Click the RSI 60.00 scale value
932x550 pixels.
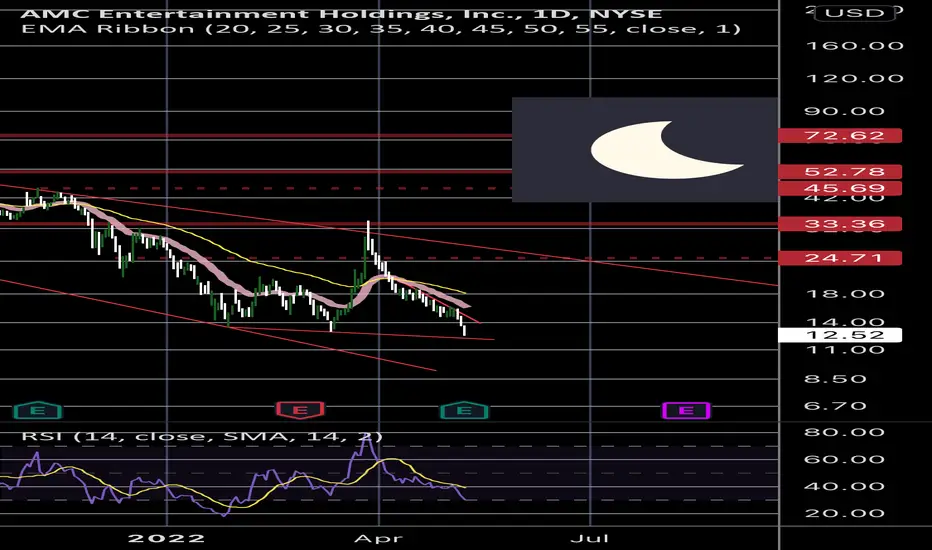(845, 459)
